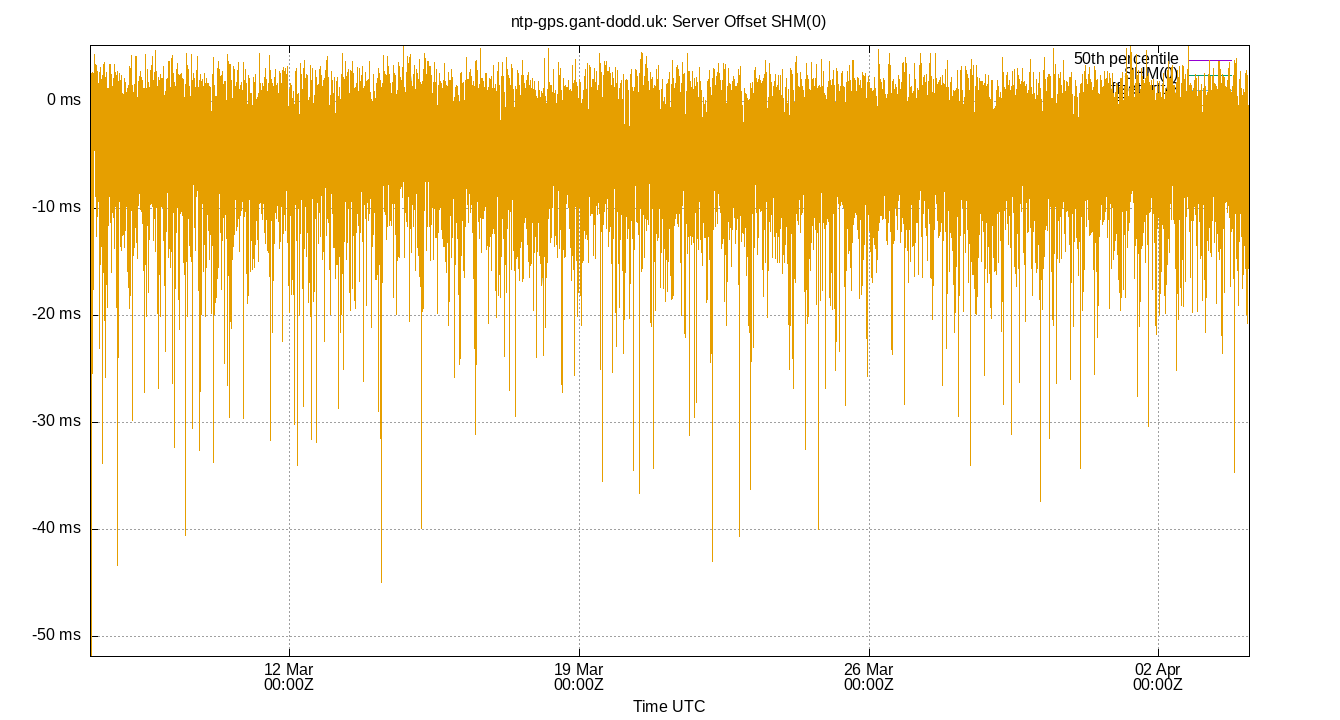Click the top-right plot corner tick mark

tap(1248, 45)
